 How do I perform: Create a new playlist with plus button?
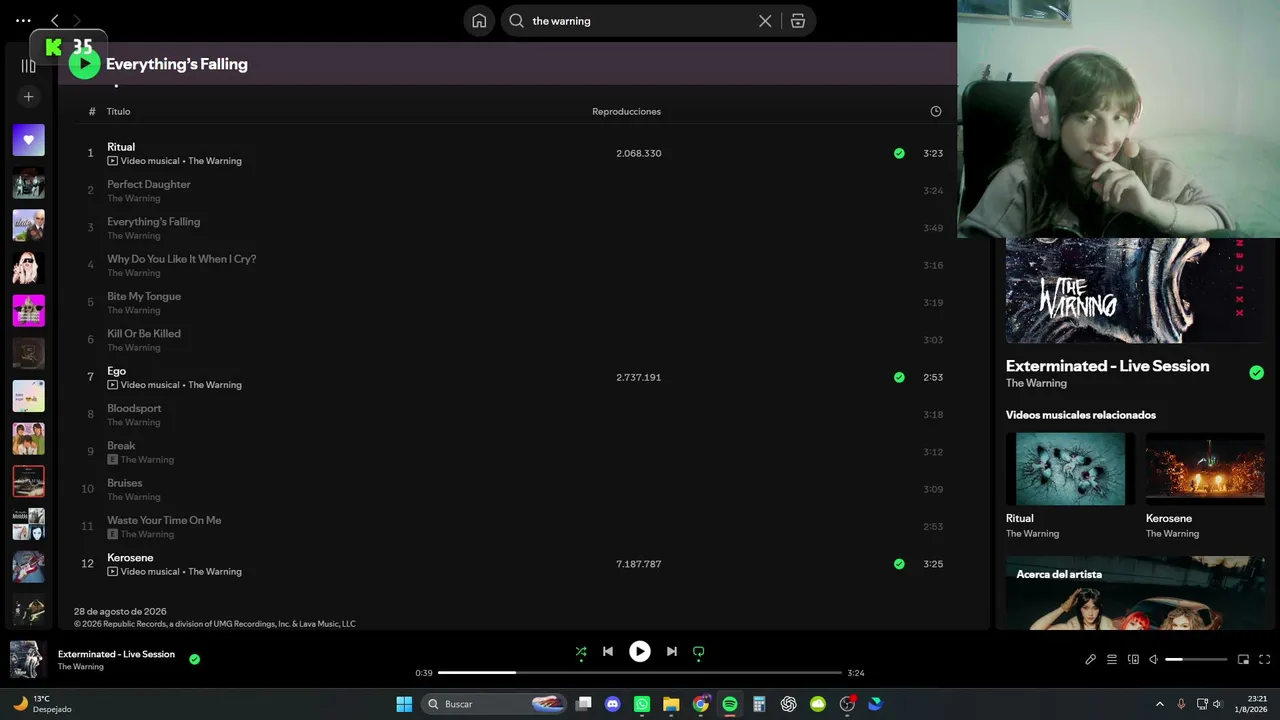(28, 97)
